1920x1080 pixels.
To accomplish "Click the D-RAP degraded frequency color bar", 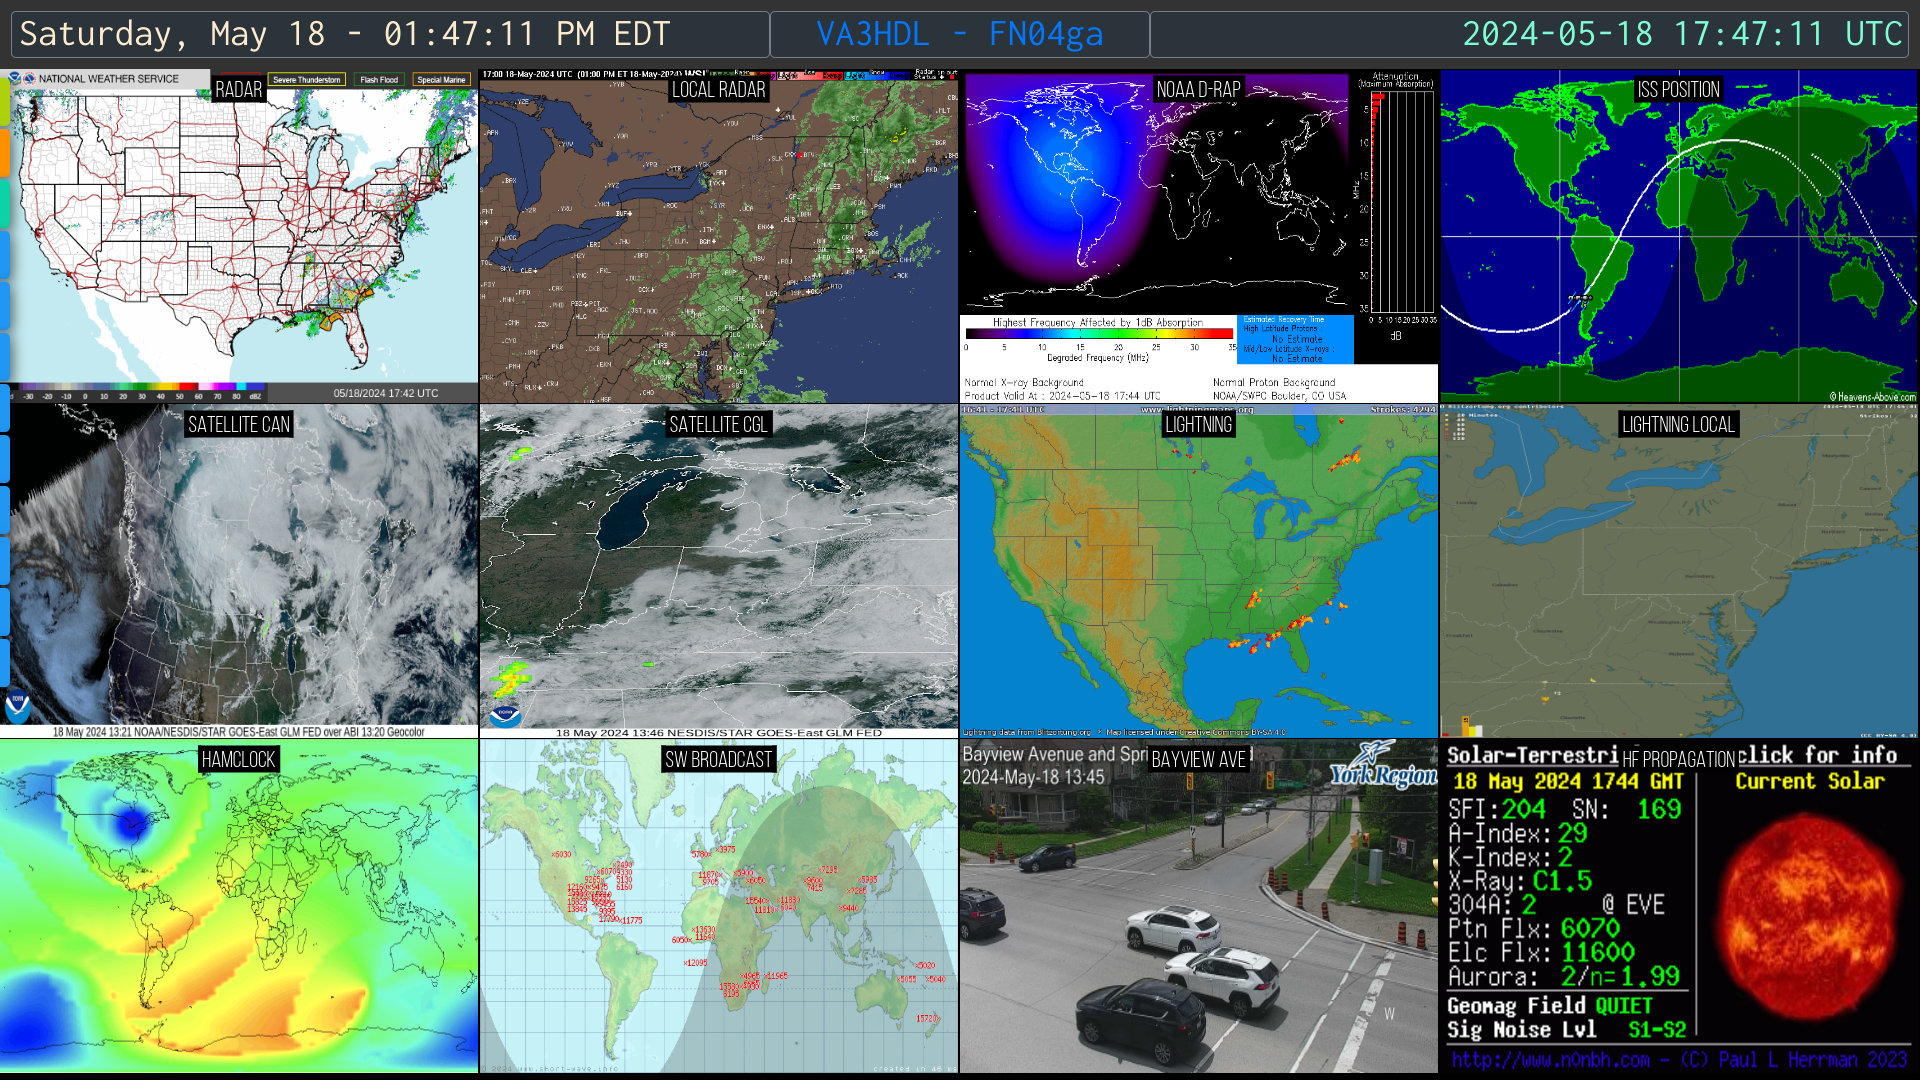I will pyautogui.click(x=1098, y=335).
